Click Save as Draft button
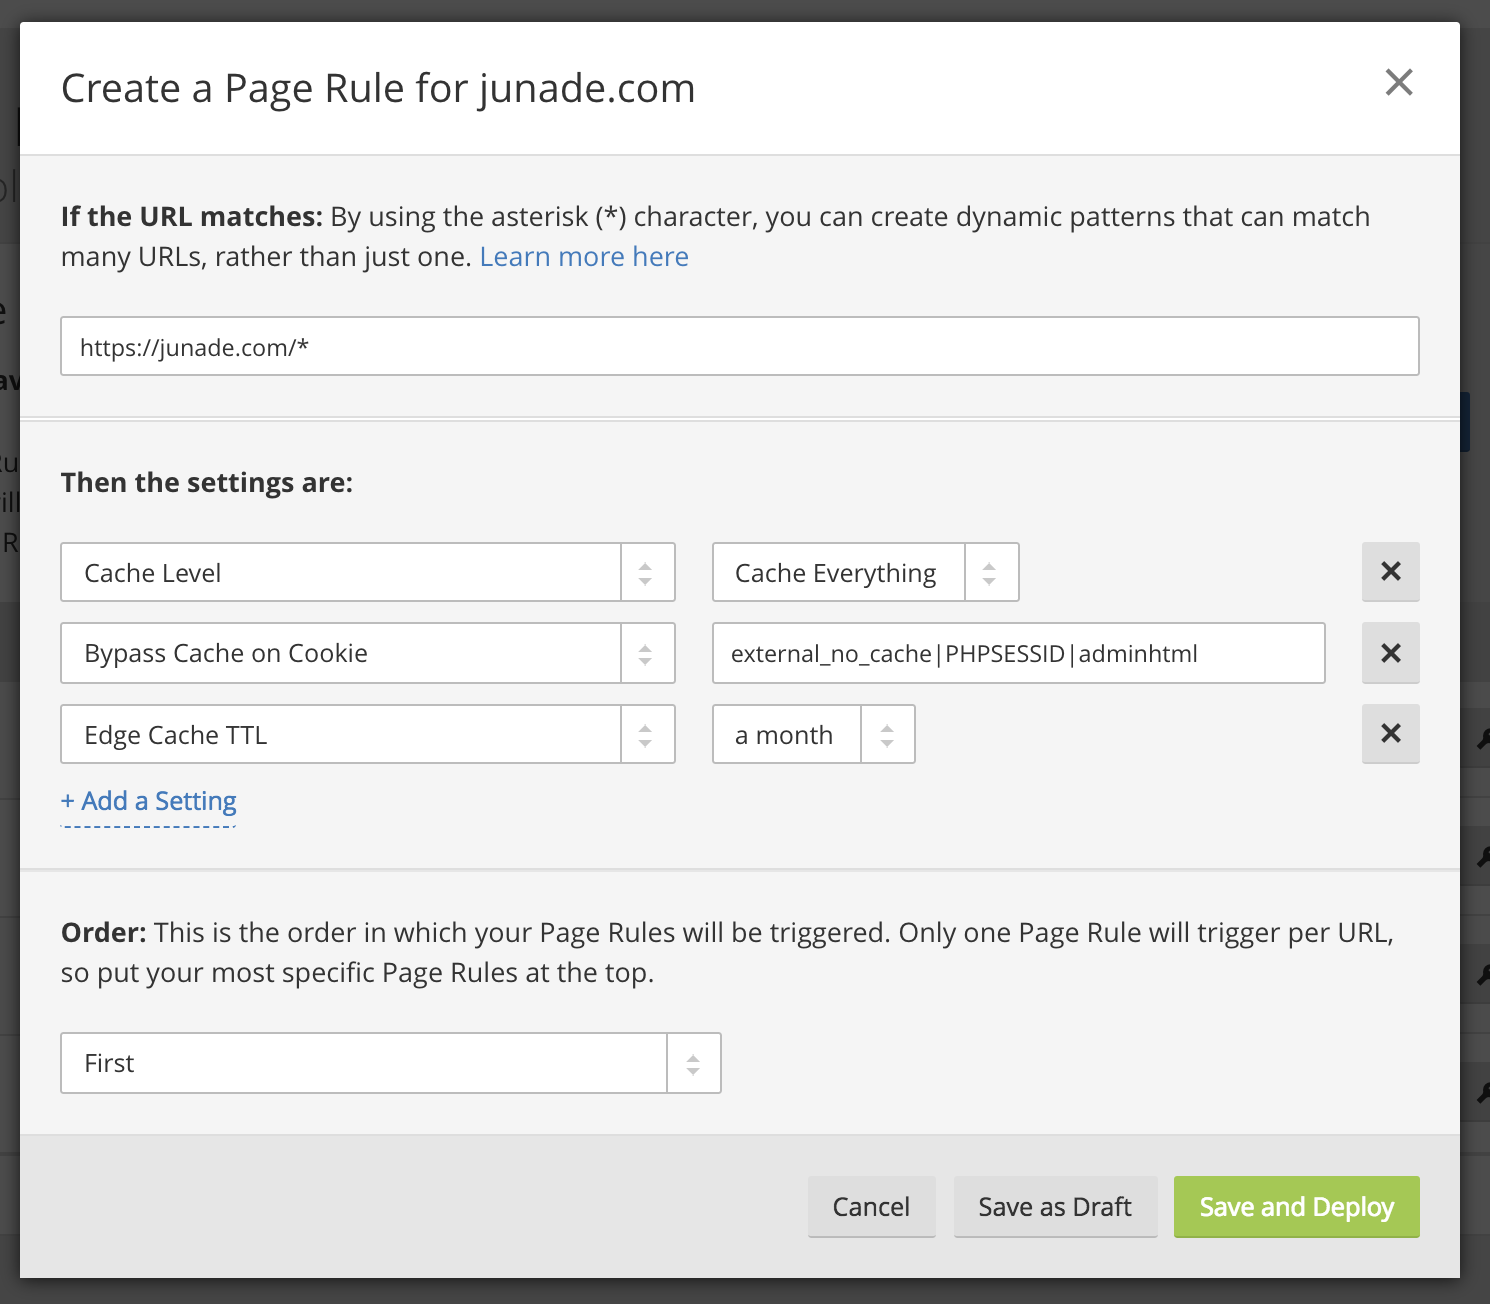Viewport: 1490px width, 1304px height. [x=1055, y=1207]
